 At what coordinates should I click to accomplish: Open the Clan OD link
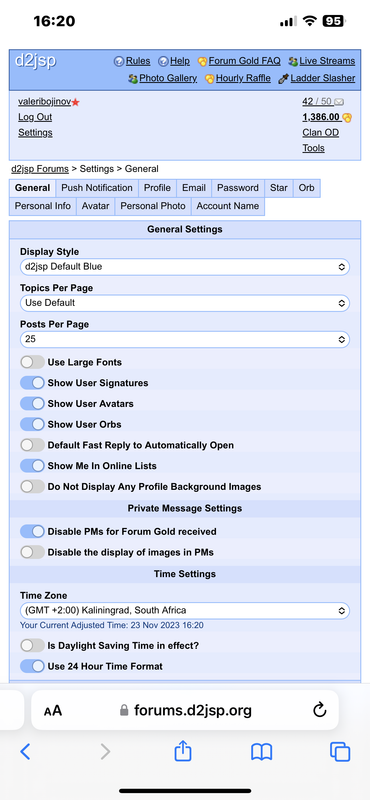[320, 133]
